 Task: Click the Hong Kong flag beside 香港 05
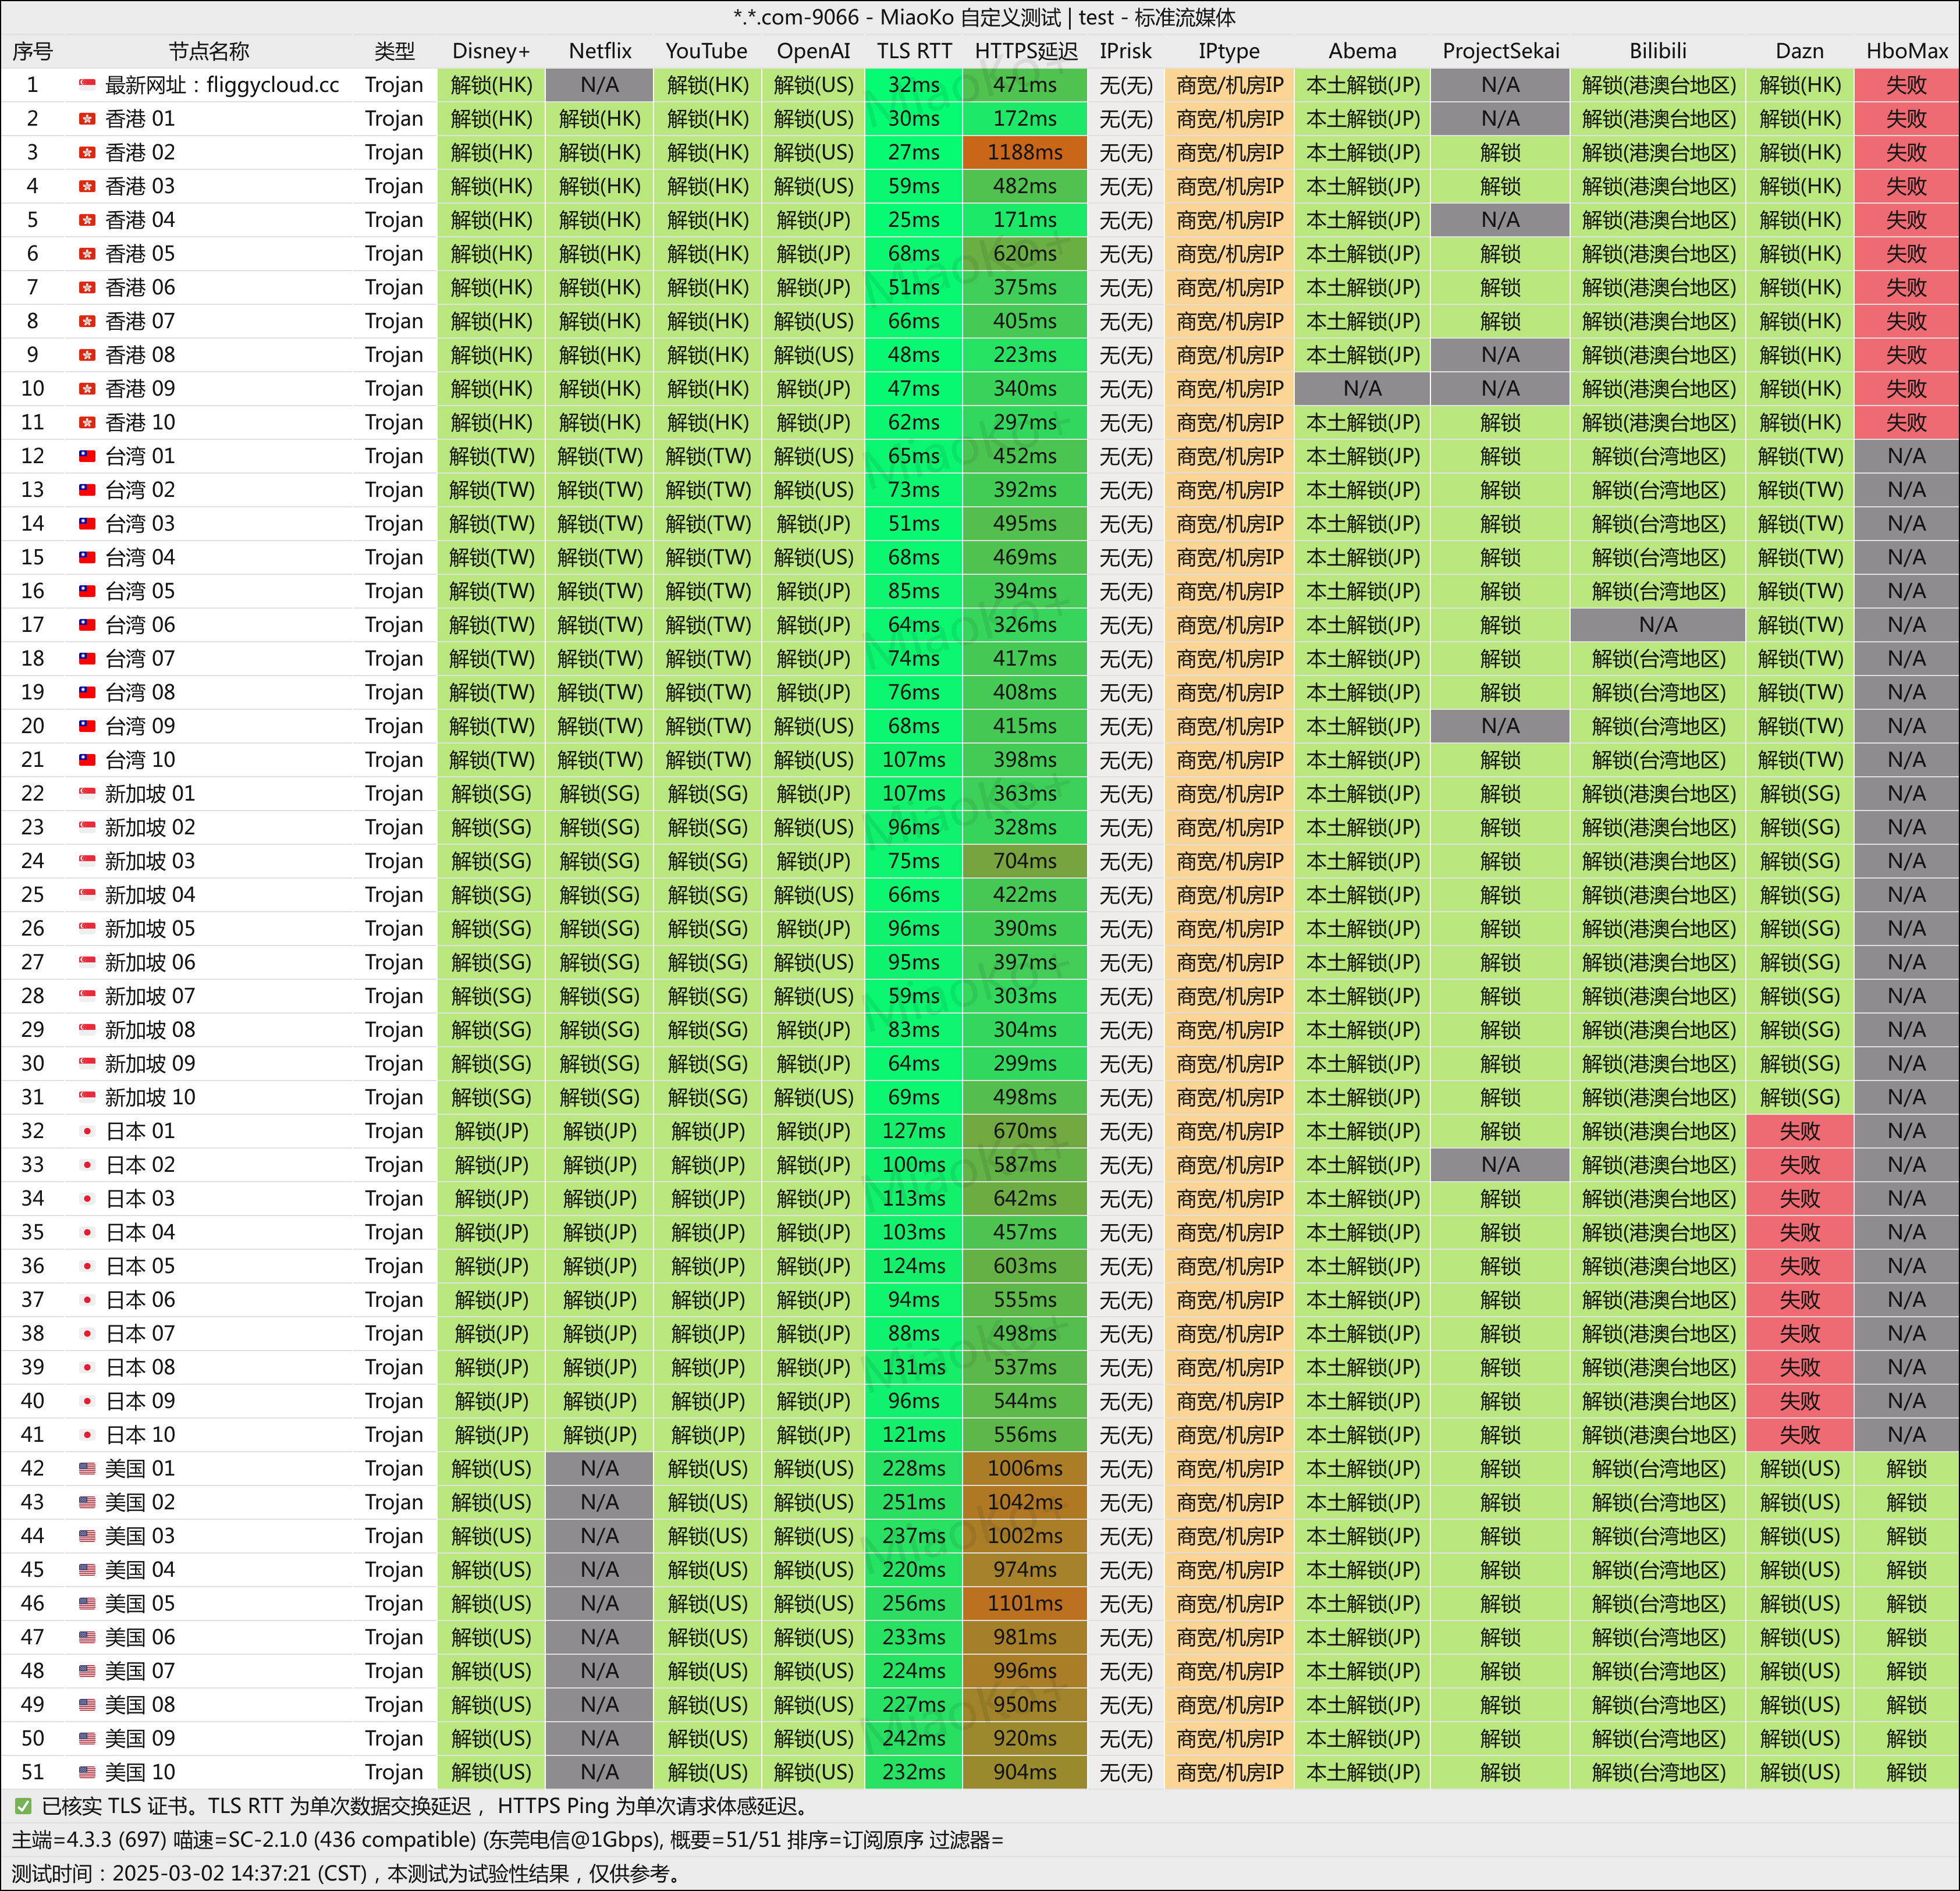pyautogui.click(x=87, y=254)
